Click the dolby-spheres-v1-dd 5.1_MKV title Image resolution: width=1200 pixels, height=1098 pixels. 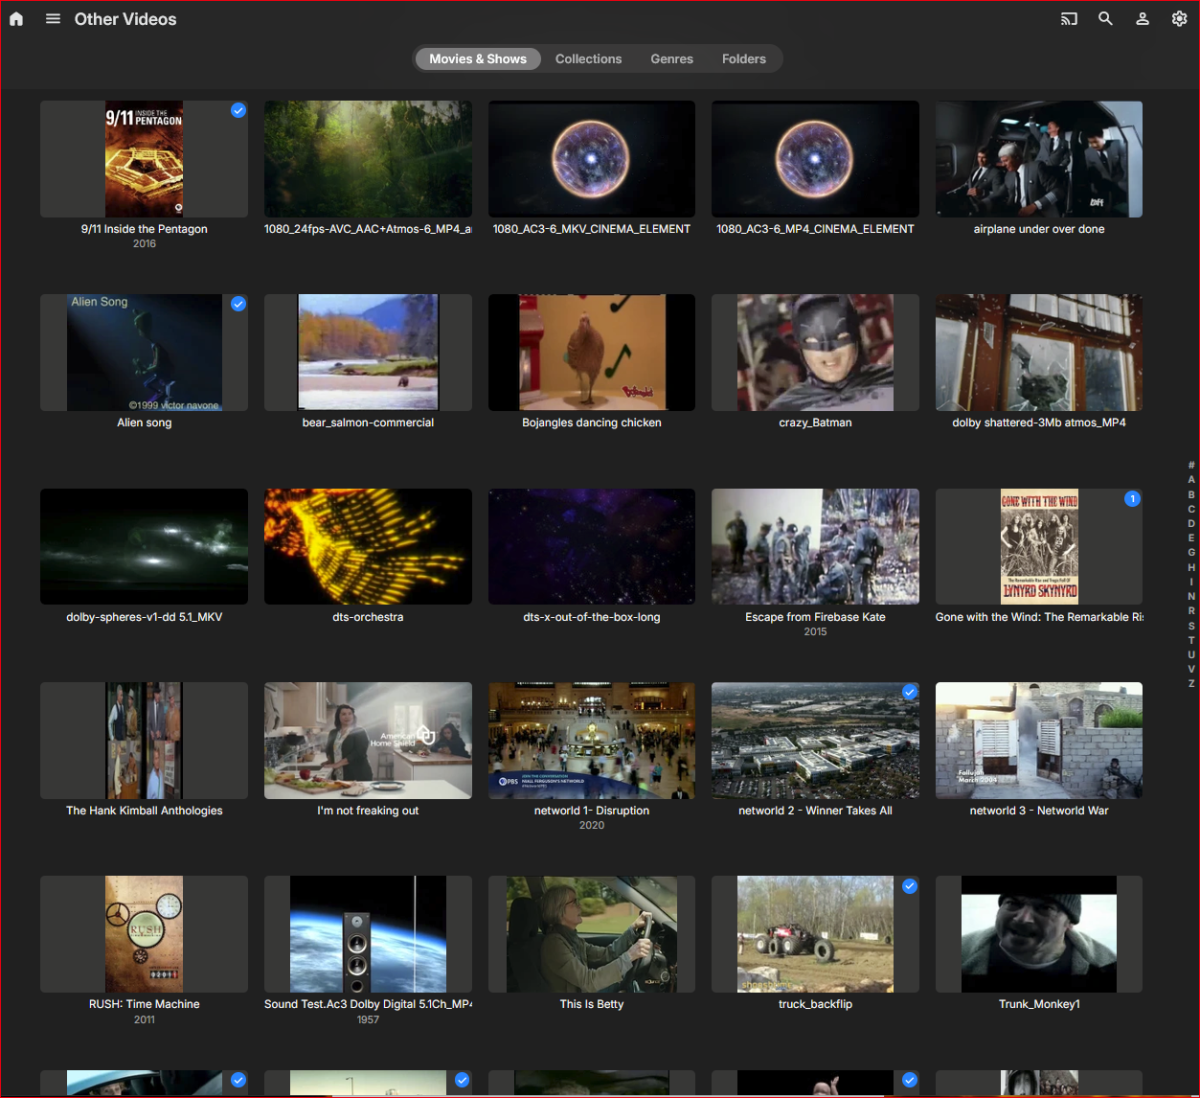click(144, 617)
